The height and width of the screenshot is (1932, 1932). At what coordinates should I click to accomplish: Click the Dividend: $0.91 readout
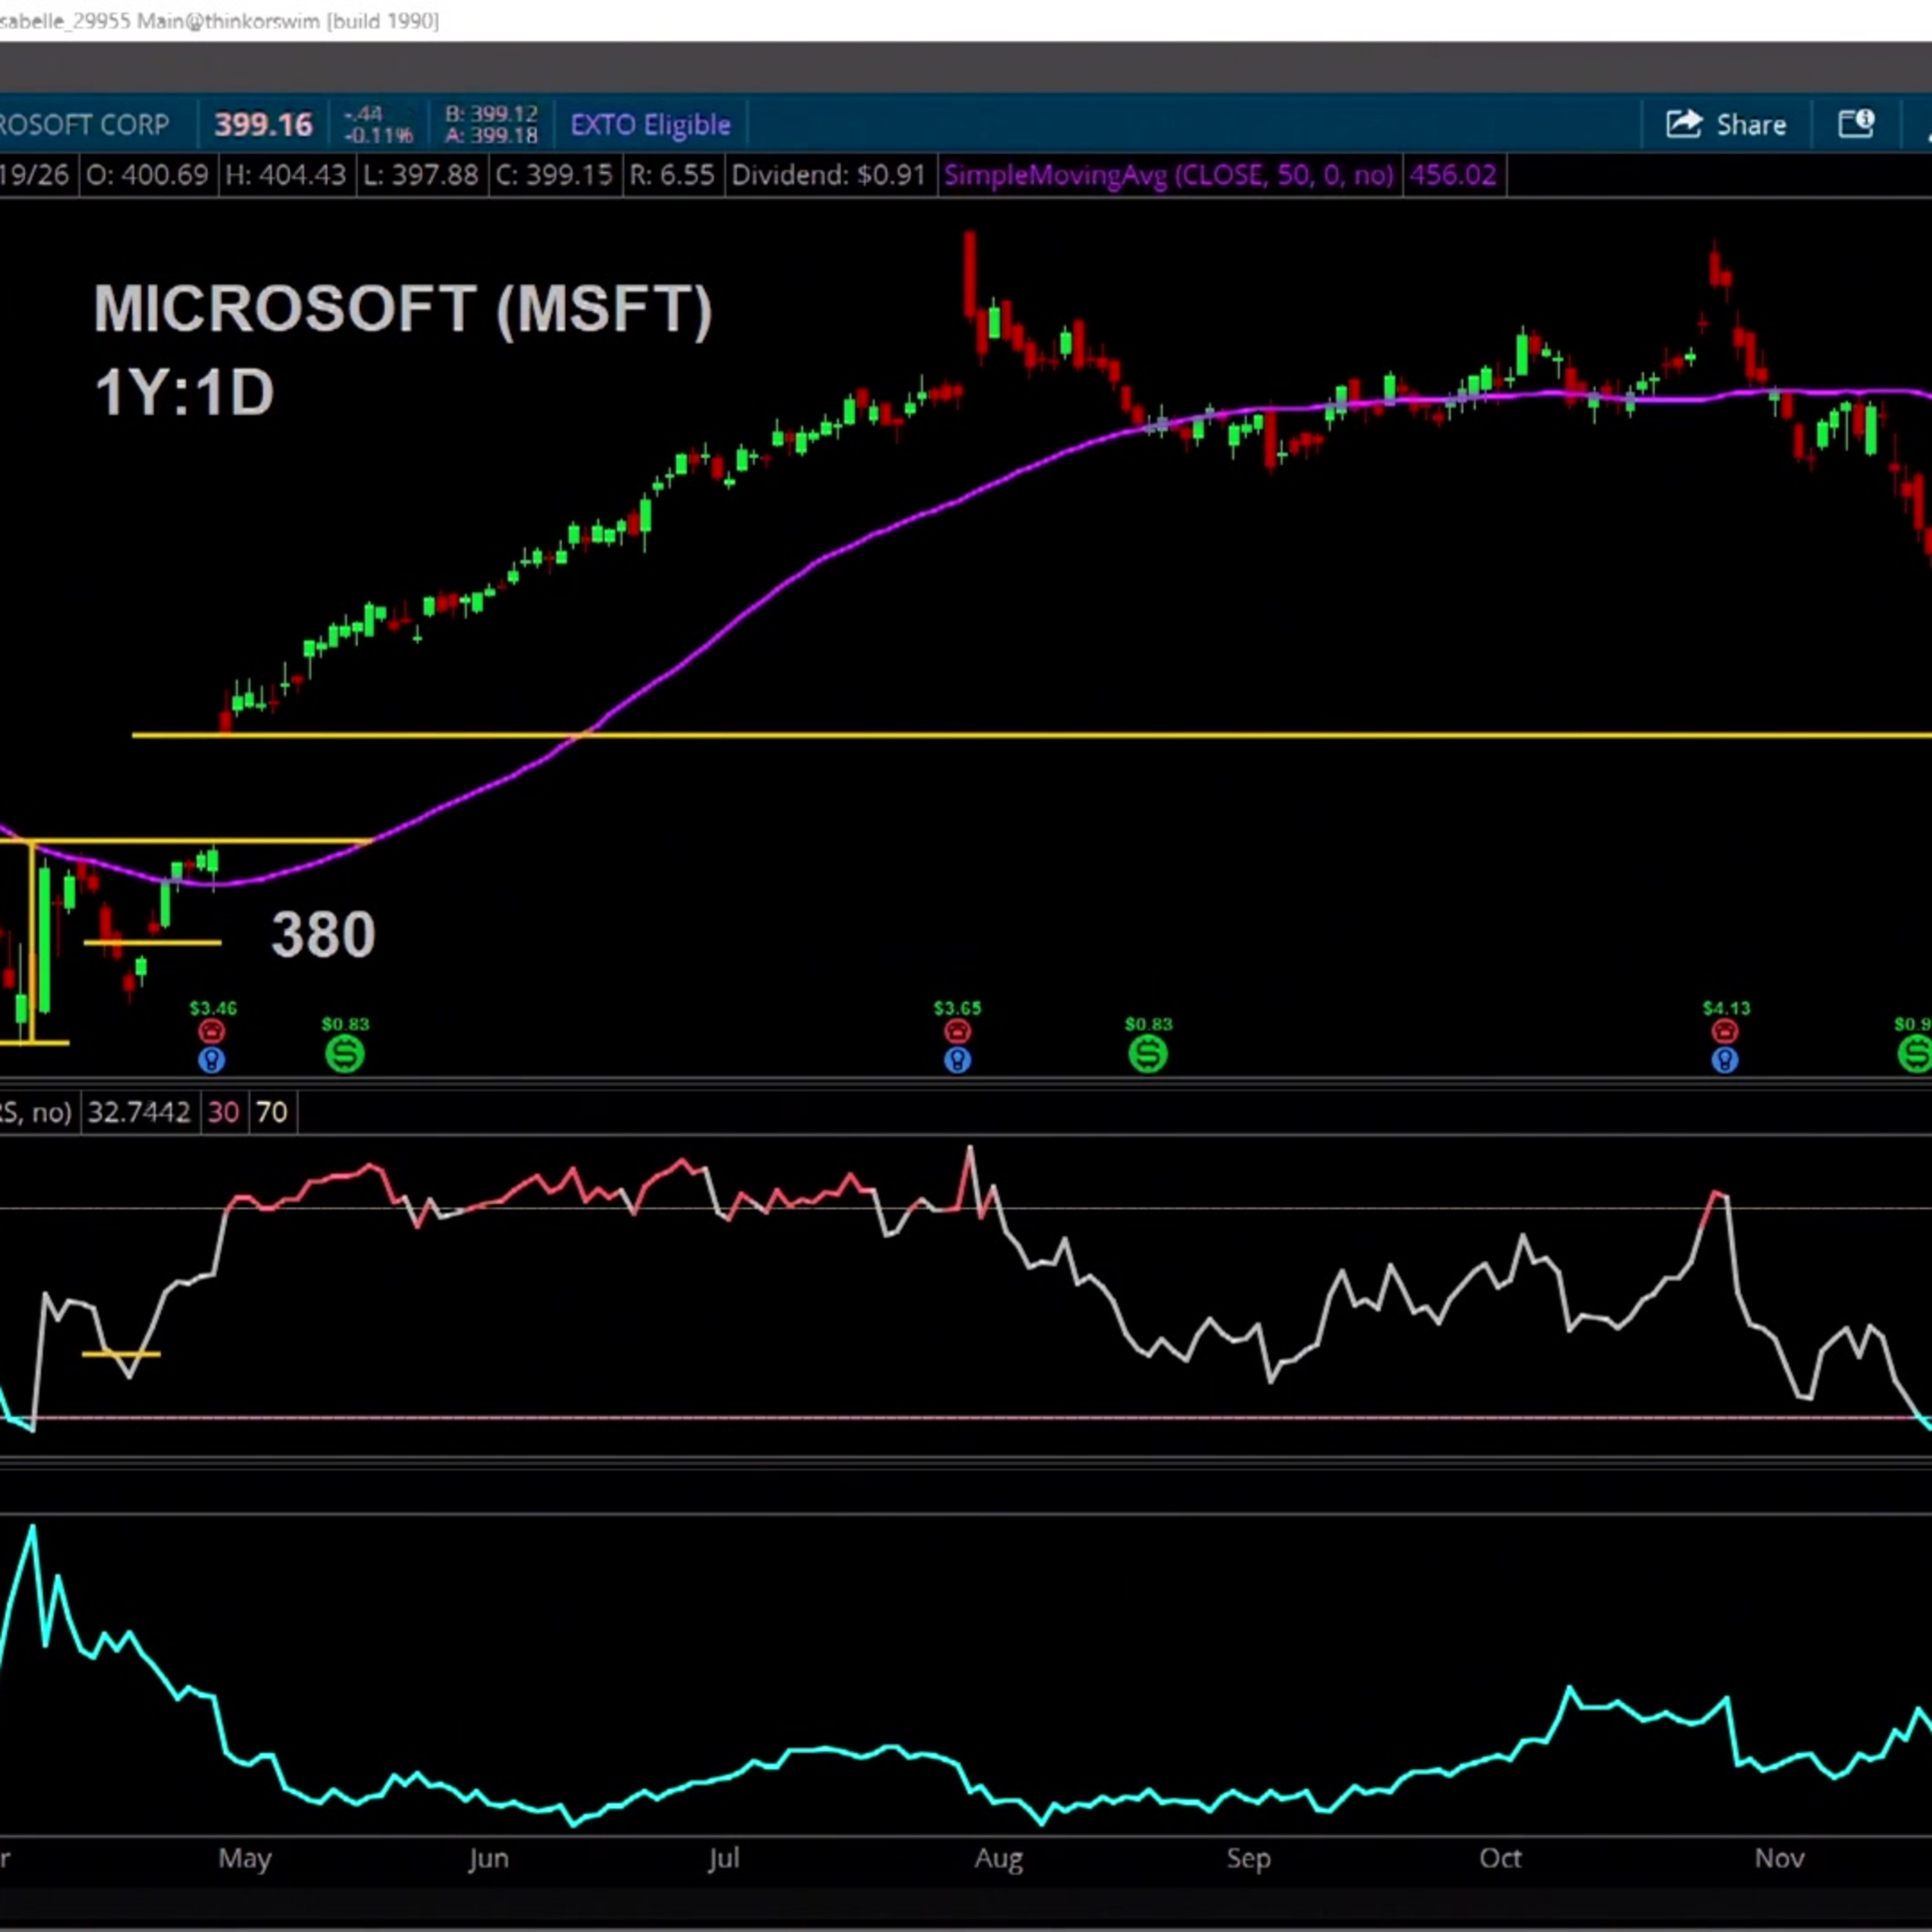pos(828,175)
